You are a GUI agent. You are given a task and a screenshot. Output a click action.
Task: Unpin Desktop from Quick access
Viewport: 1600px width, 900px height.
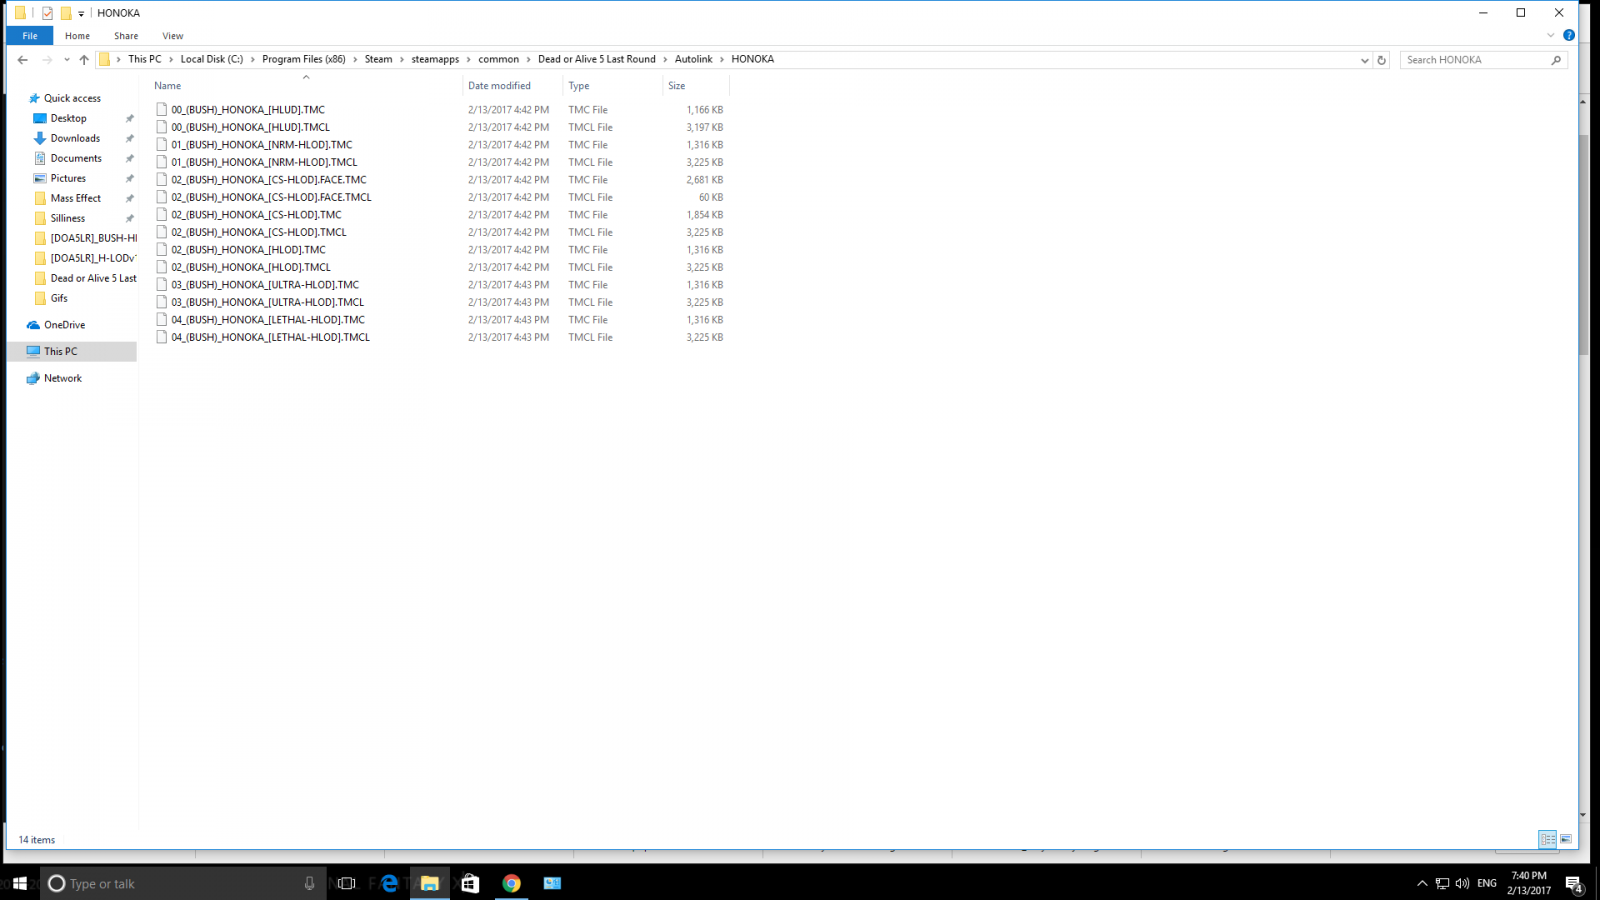click(129, 118)
